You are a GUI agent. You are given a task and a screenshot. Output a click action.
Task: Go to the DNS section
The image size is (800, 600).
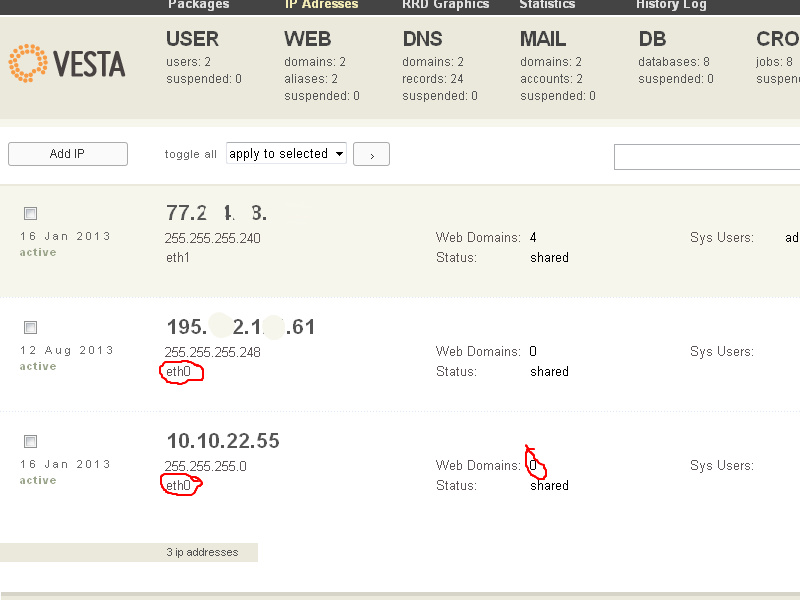click(422, 40)
